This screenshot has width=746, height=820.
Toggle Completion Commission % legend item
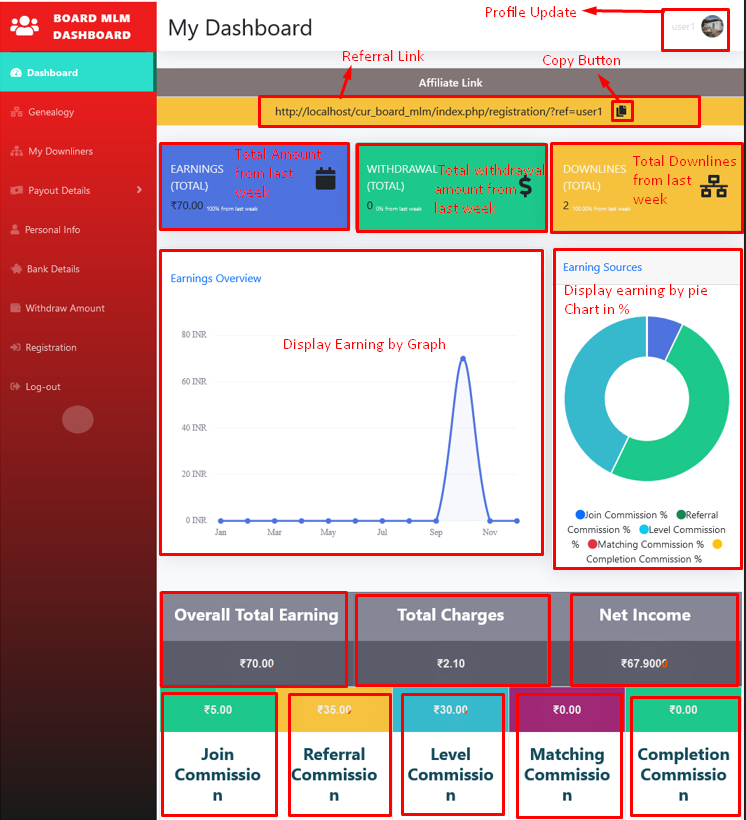tap(654, 552)
